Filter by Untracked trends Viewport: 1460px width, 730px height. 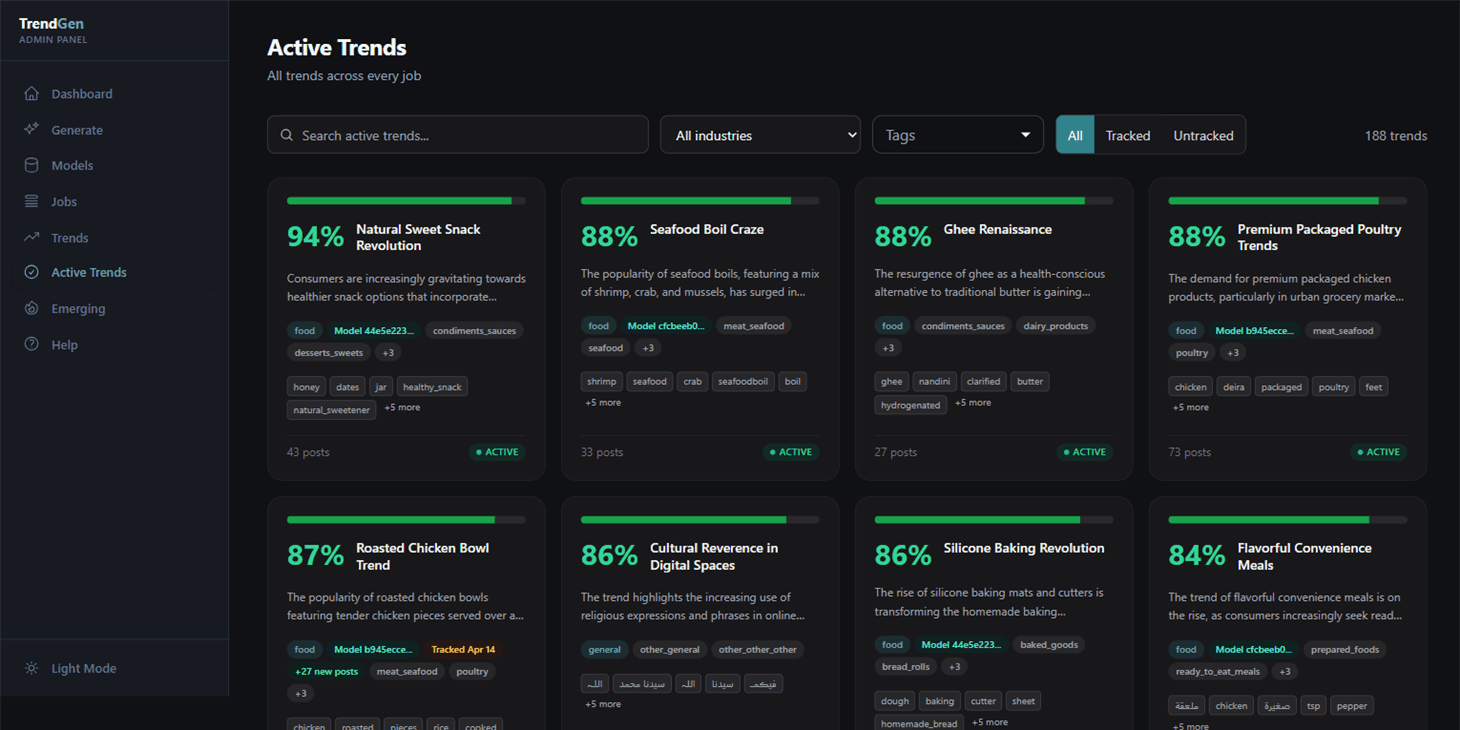point(1203,135)
